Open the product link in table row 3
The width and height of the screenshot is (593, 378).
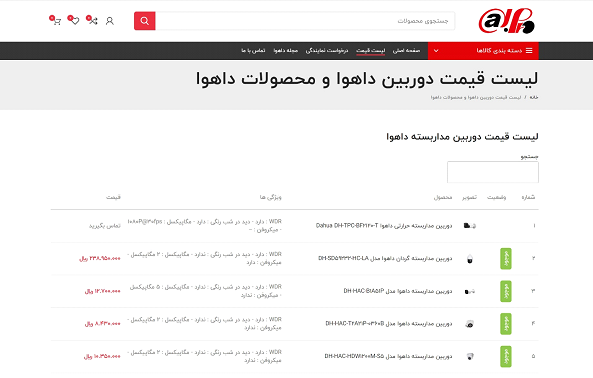click(398, 291)
